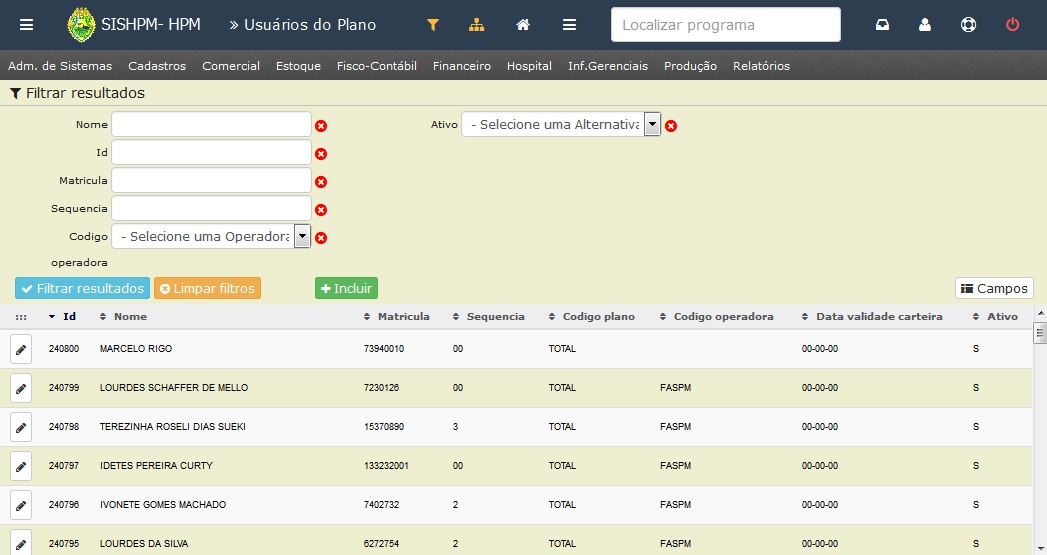
Task: Clear the Nome filter with red X
Action: pos(321,126)
